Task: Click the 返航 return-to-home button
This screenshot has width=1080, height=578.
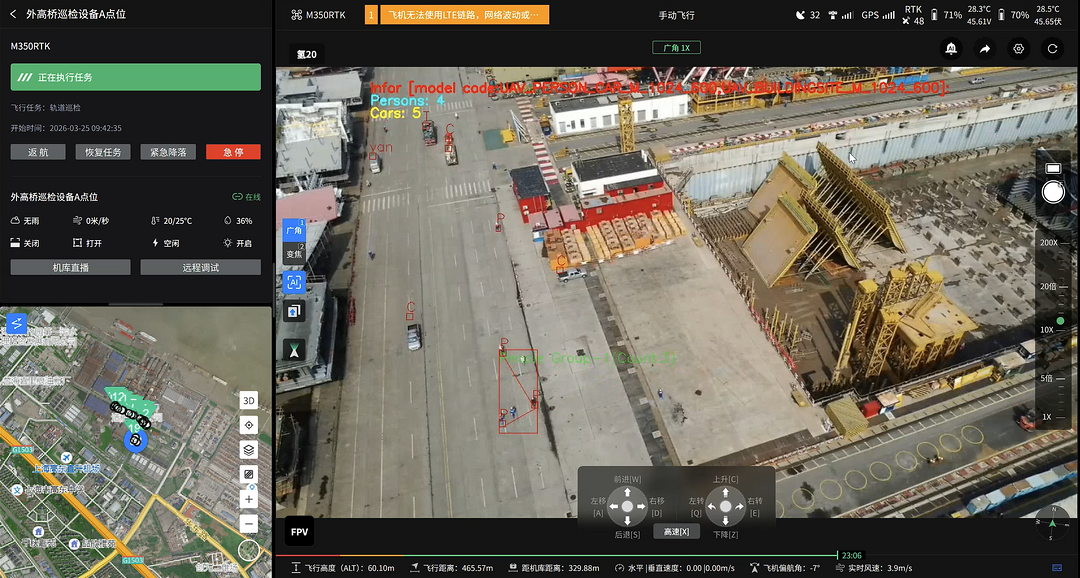Action: [x=38, y=152]
